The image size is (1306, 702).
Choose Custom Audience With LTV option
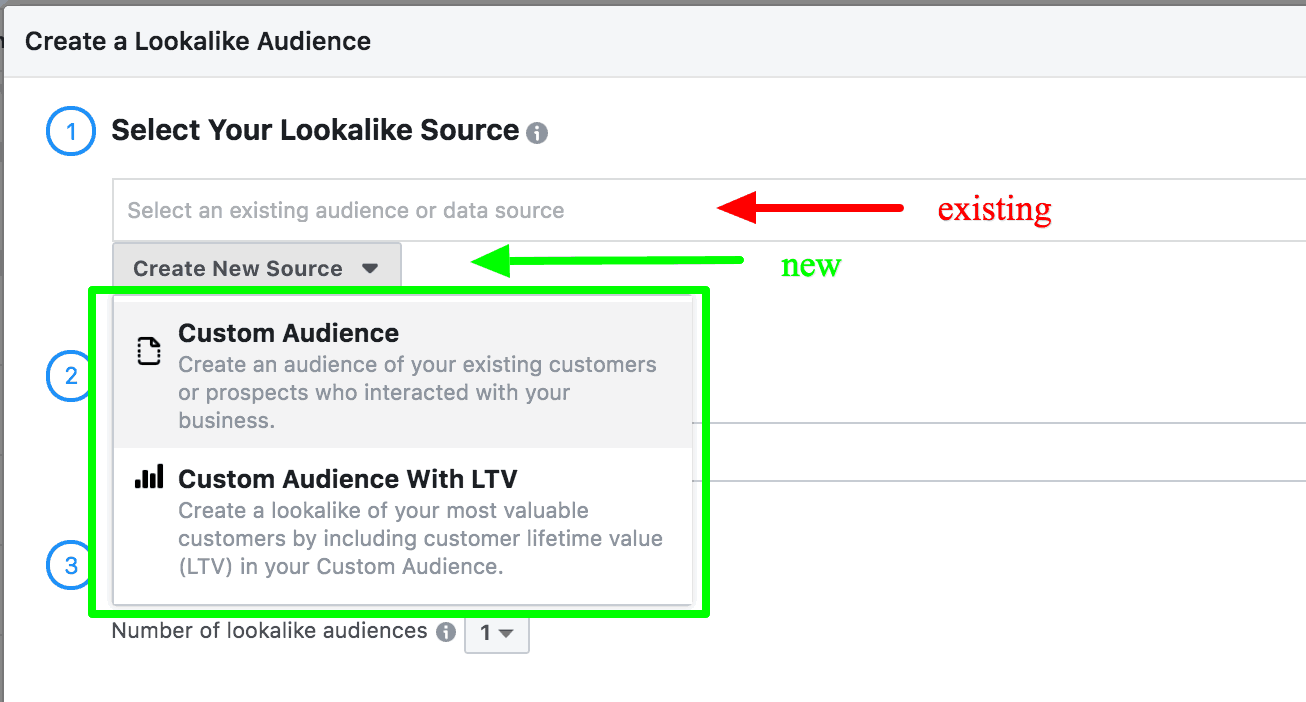(x=403, y=525)
